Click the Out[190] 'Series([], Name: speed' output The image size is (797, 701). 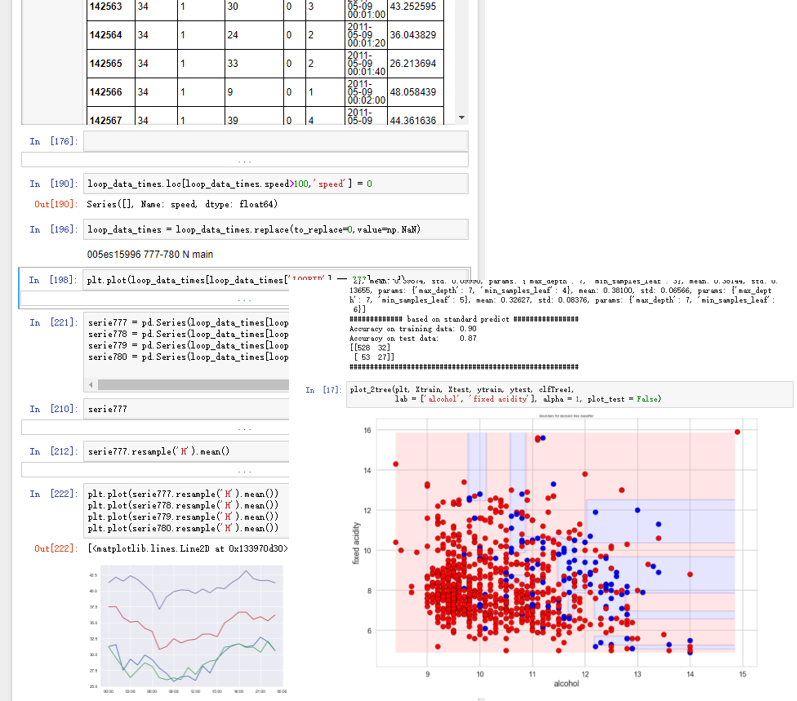182,204
